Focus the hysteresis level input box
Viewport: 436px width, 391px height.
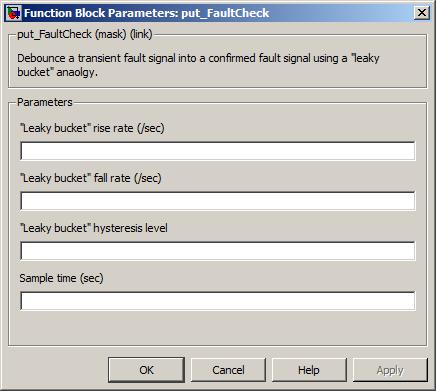(218, 251)
